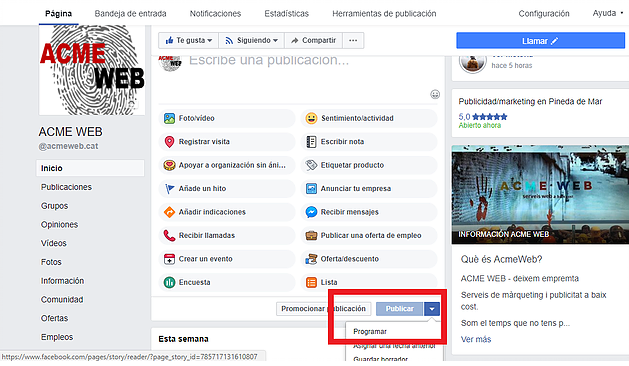Viewport: 629px width, 366px height.
Task: Click the Ver más link
Action: click(476, 340)
